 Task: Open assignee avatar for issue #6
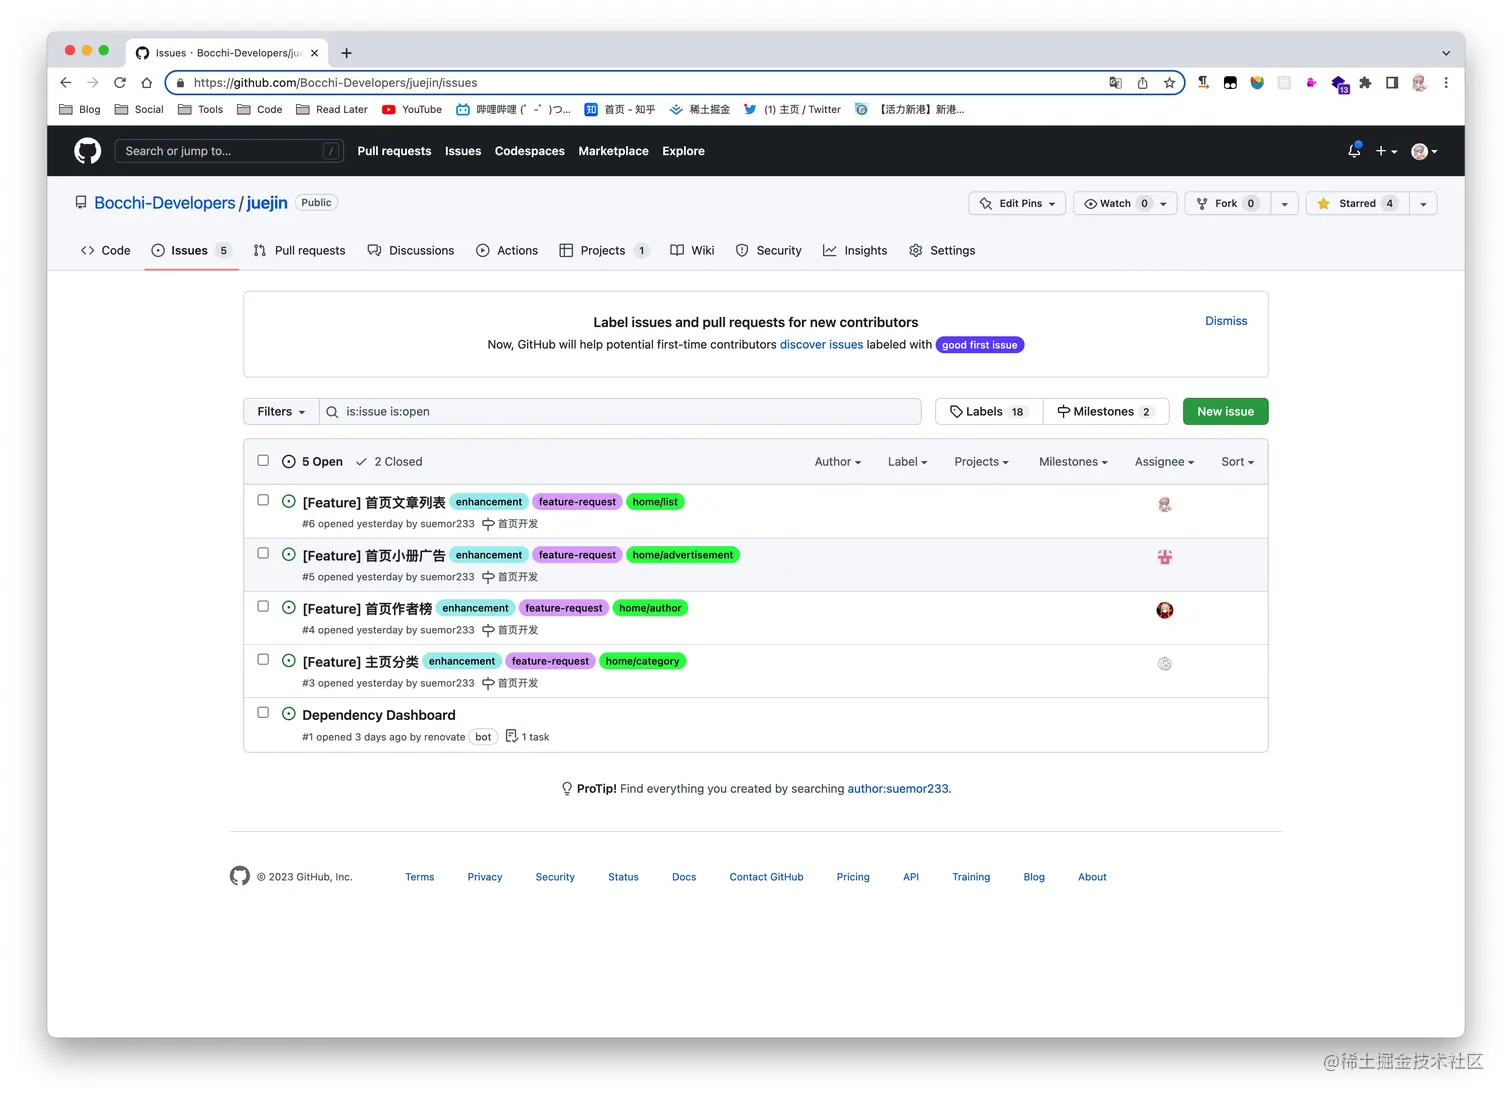[1165, 504]
